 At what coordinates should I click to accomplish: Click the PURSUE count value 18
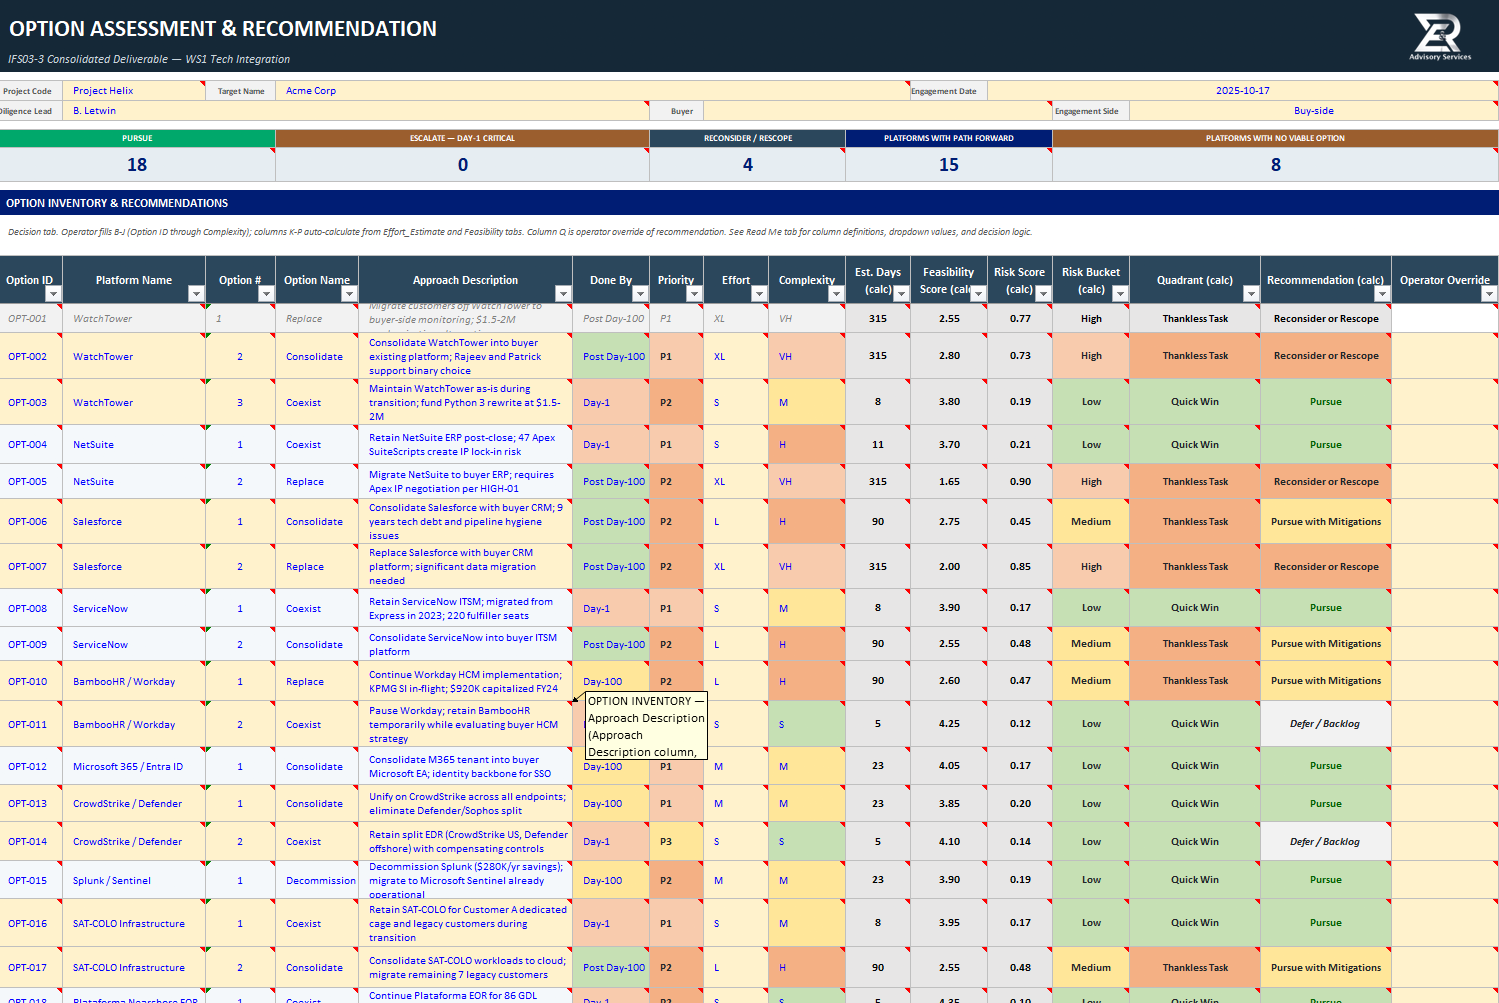pos(137,165)
